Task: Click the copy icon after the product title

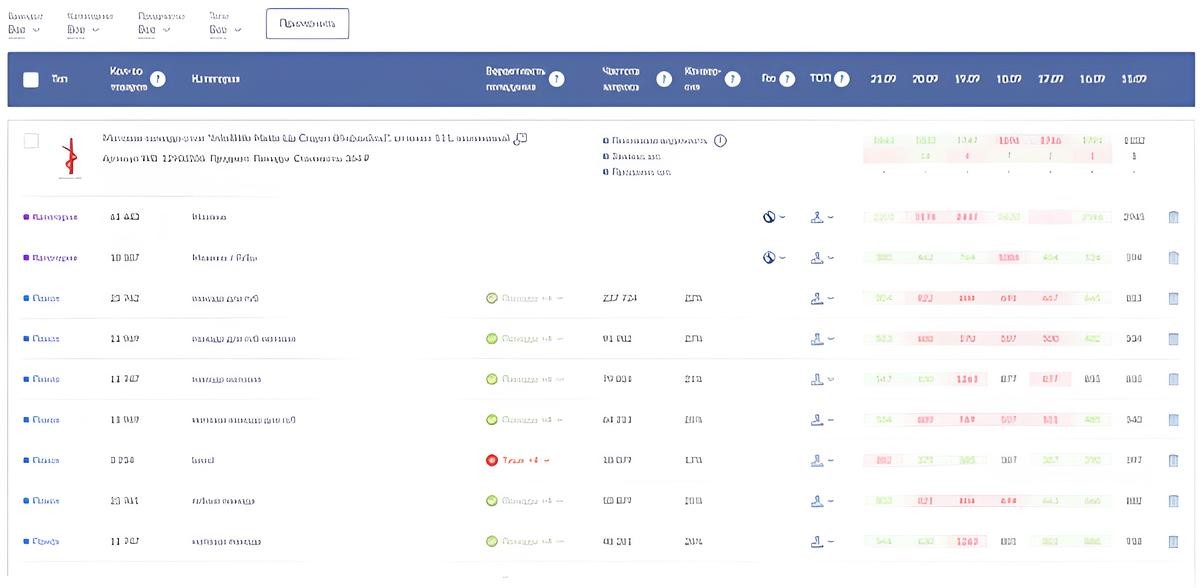Action: point(520,139)
